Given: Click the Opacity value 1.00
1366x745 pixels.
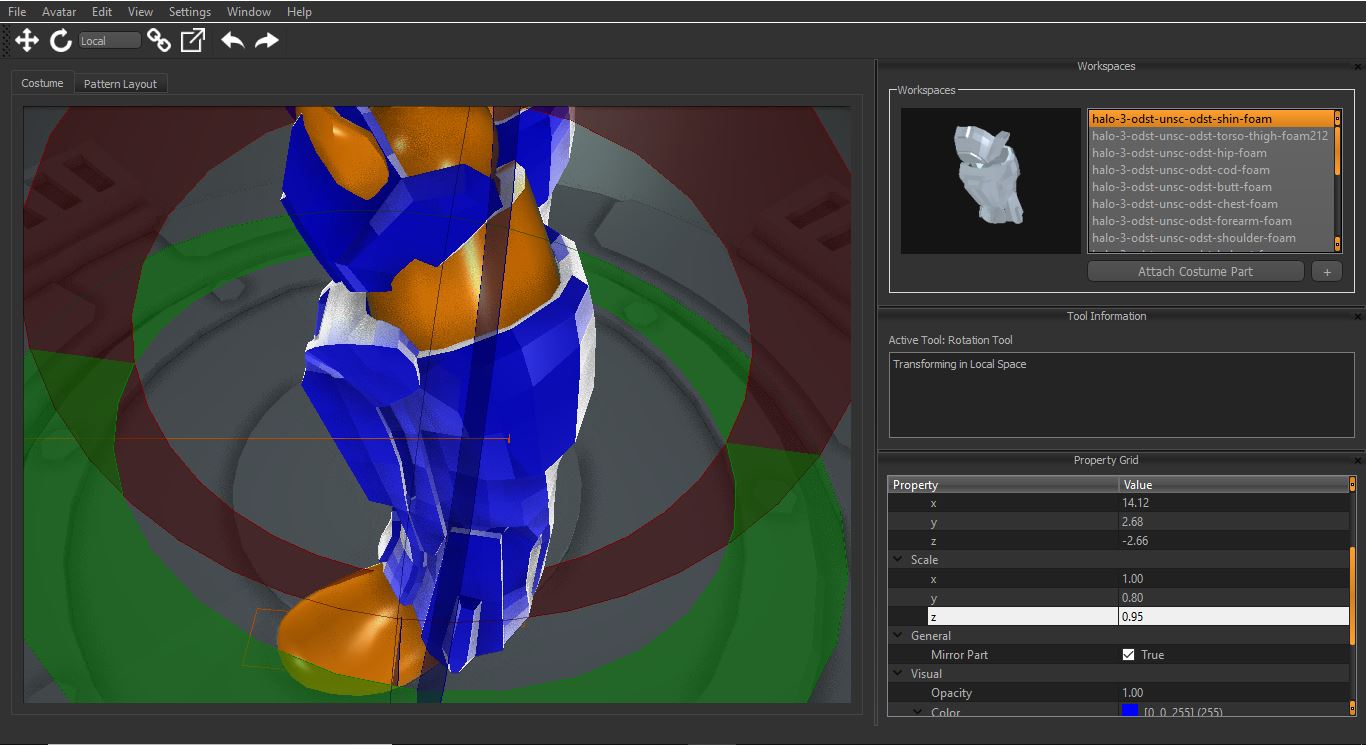Looking at the screenshot, I should (1234, 693).
